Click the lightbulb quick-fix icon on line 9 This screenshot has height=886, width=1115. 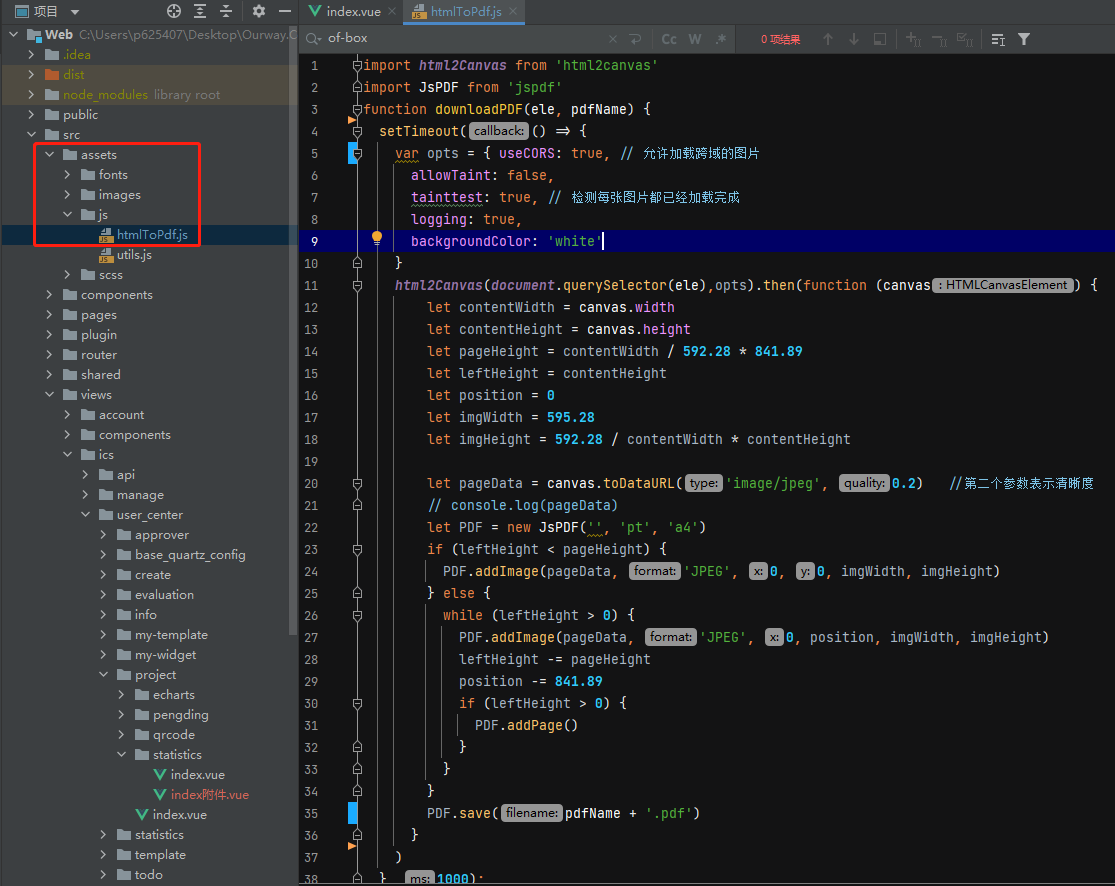click(x=377, y=238)
